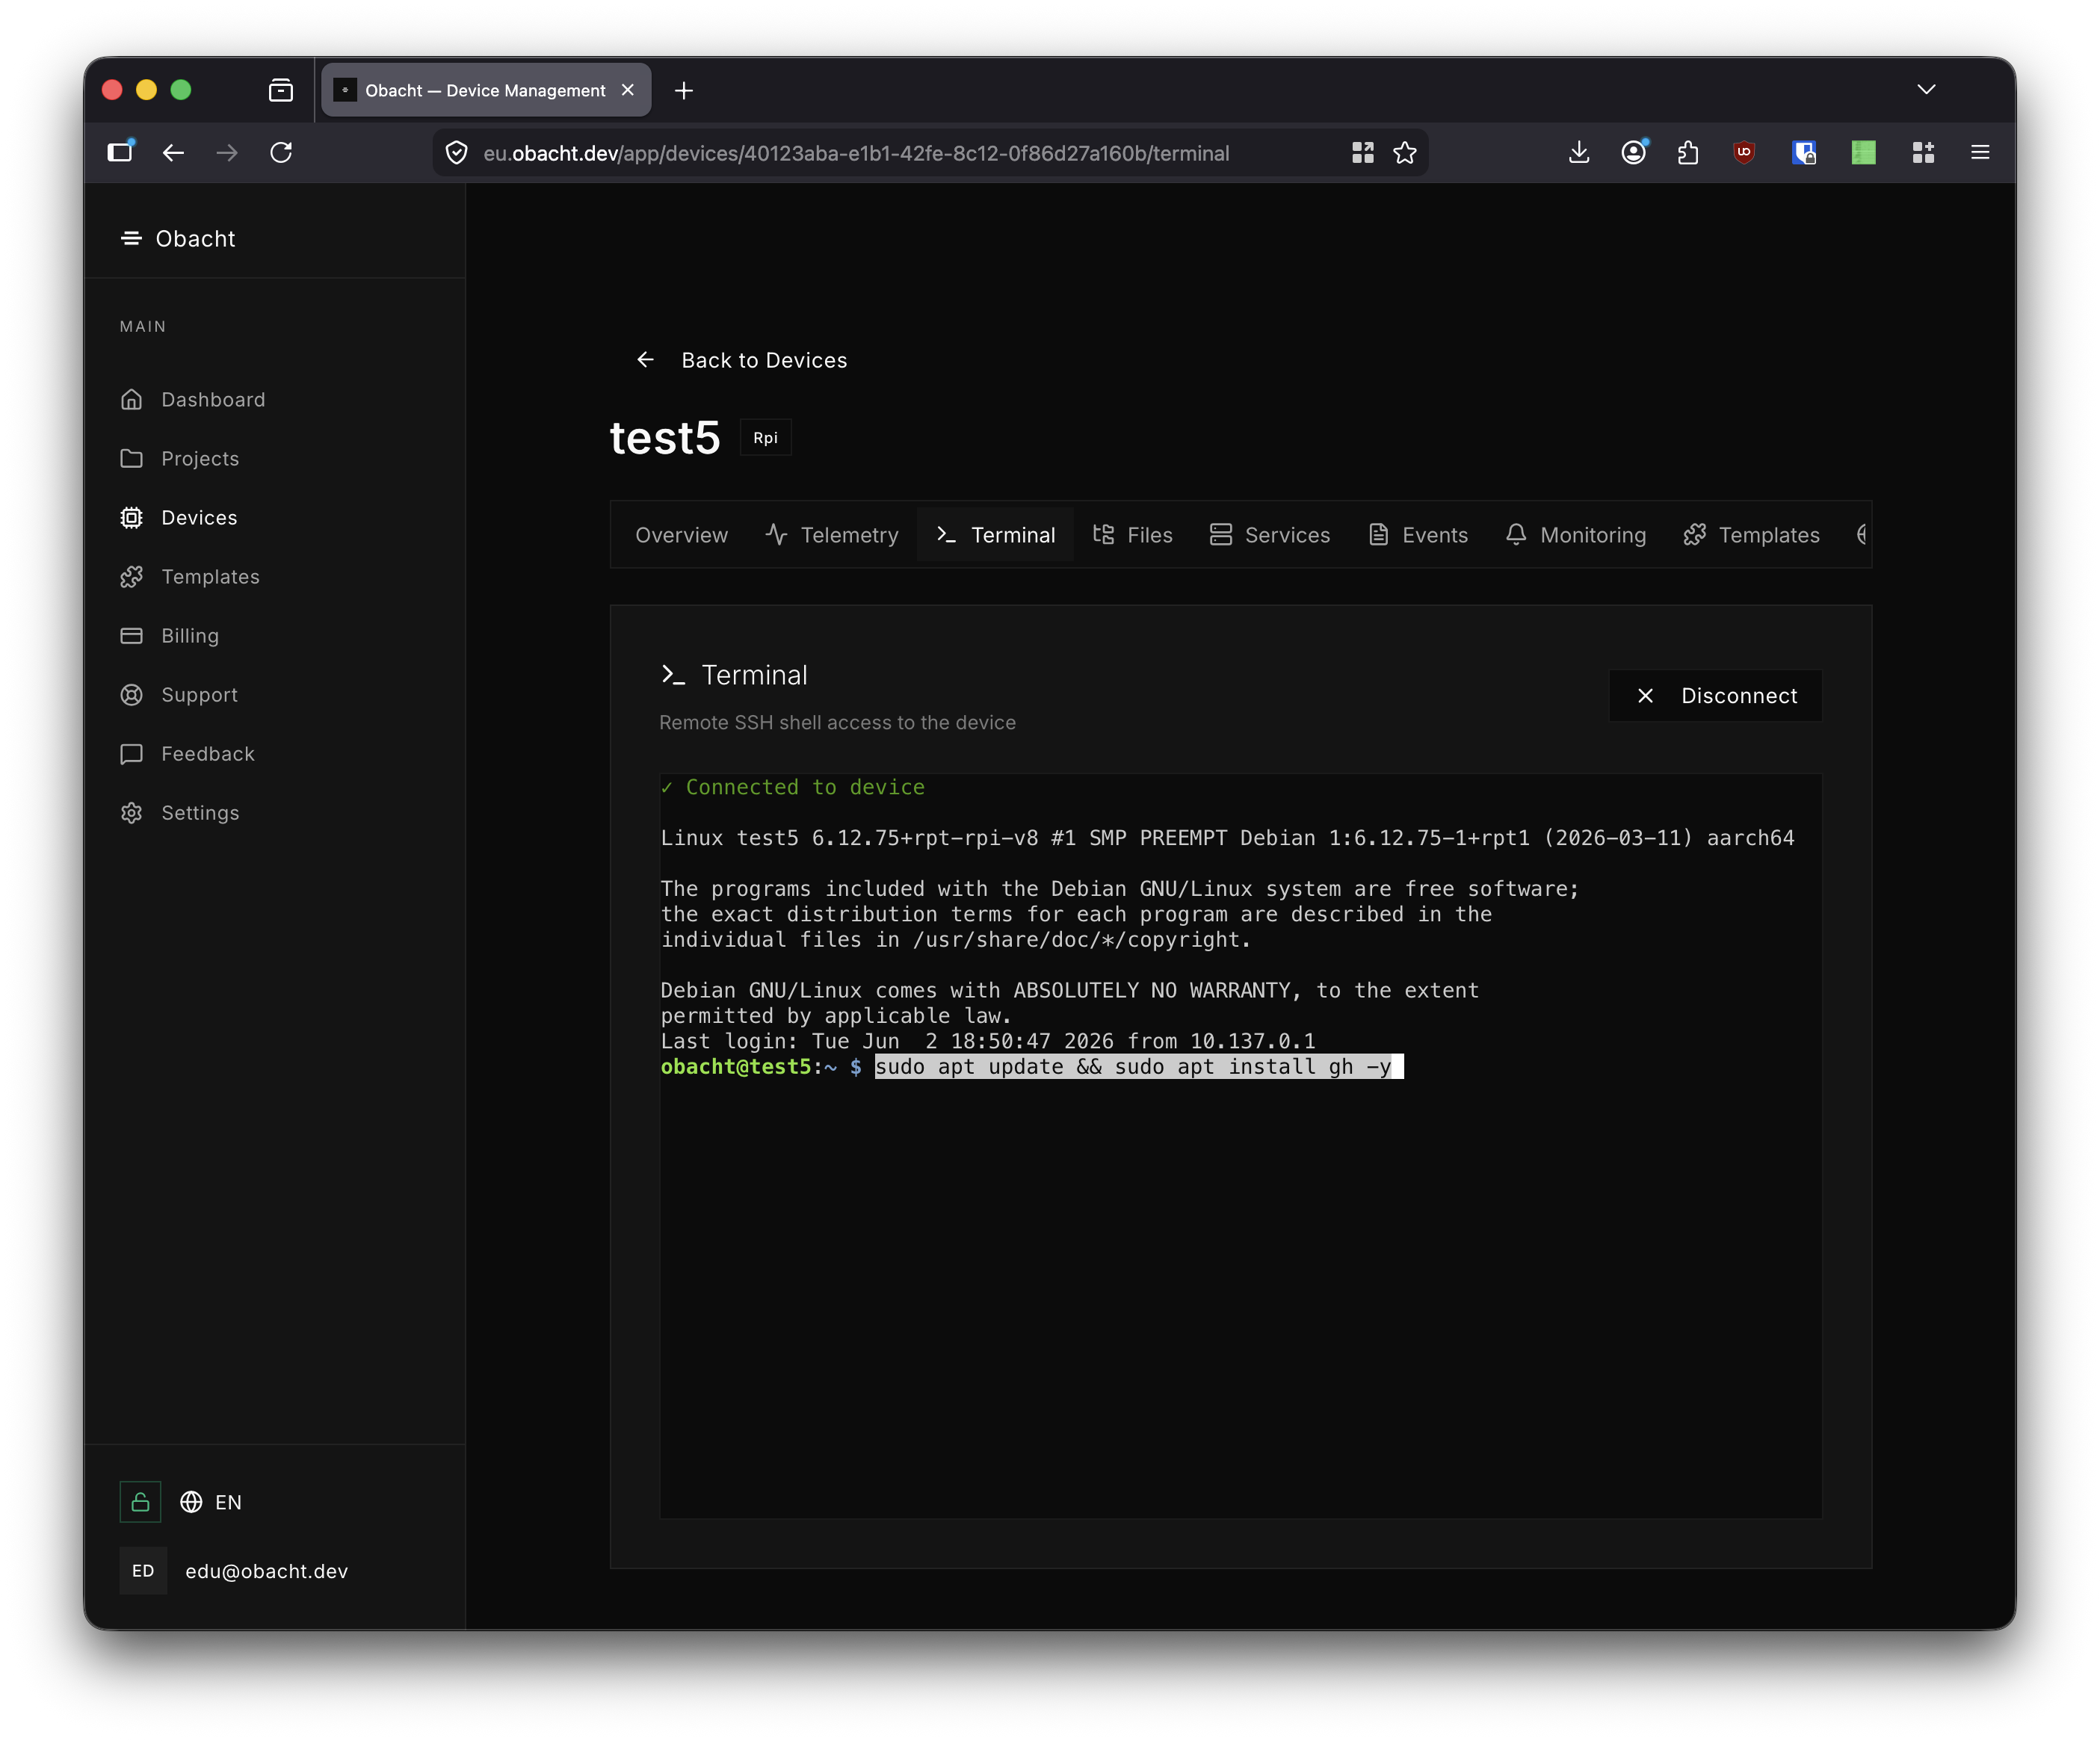This screenshot has height=1741, width=2100.
Task: Click the browser forward arrow
Action: [x=227, y=152]
